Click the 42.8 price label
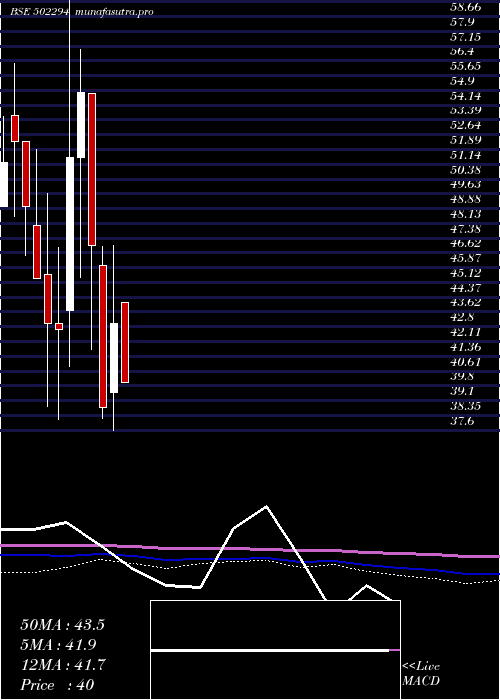This screenshot has width=500, height=700. pos(462,317)
